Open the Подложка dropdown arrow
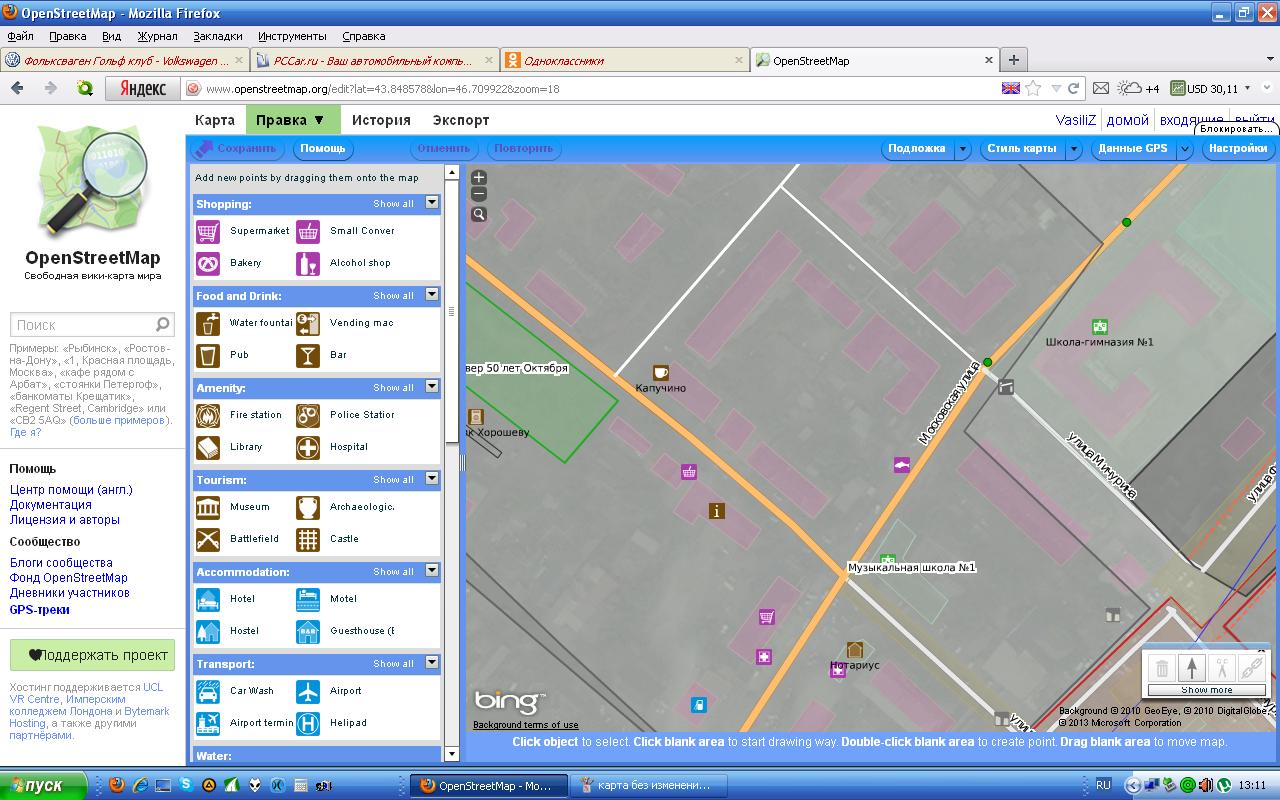Screen dimensions: 1280x800 click(x=963, y=149)
